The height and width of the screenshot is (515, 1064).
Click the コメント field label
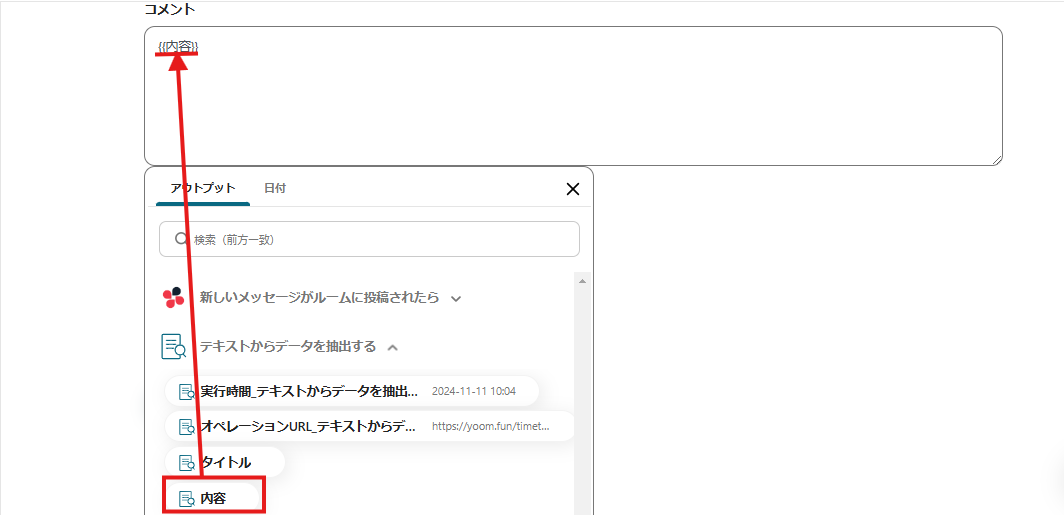click(x=170, y=9)
